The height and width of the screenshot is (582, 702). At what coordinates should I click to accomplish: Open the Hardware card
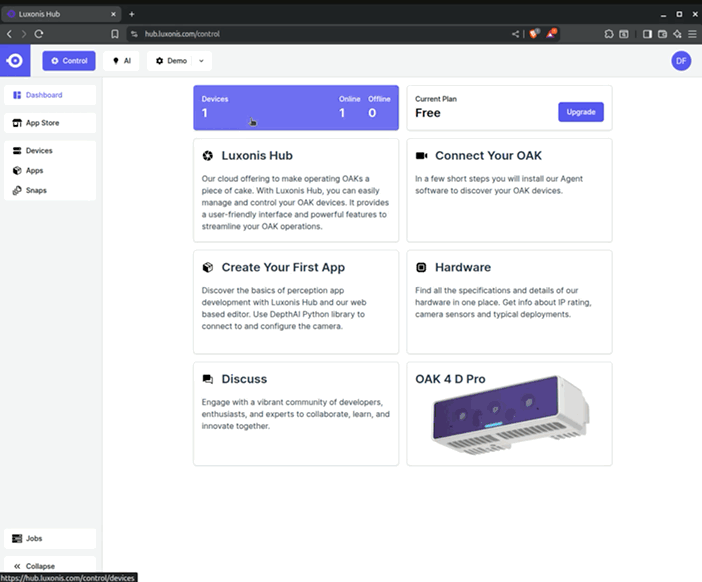(x=509, y=302)
